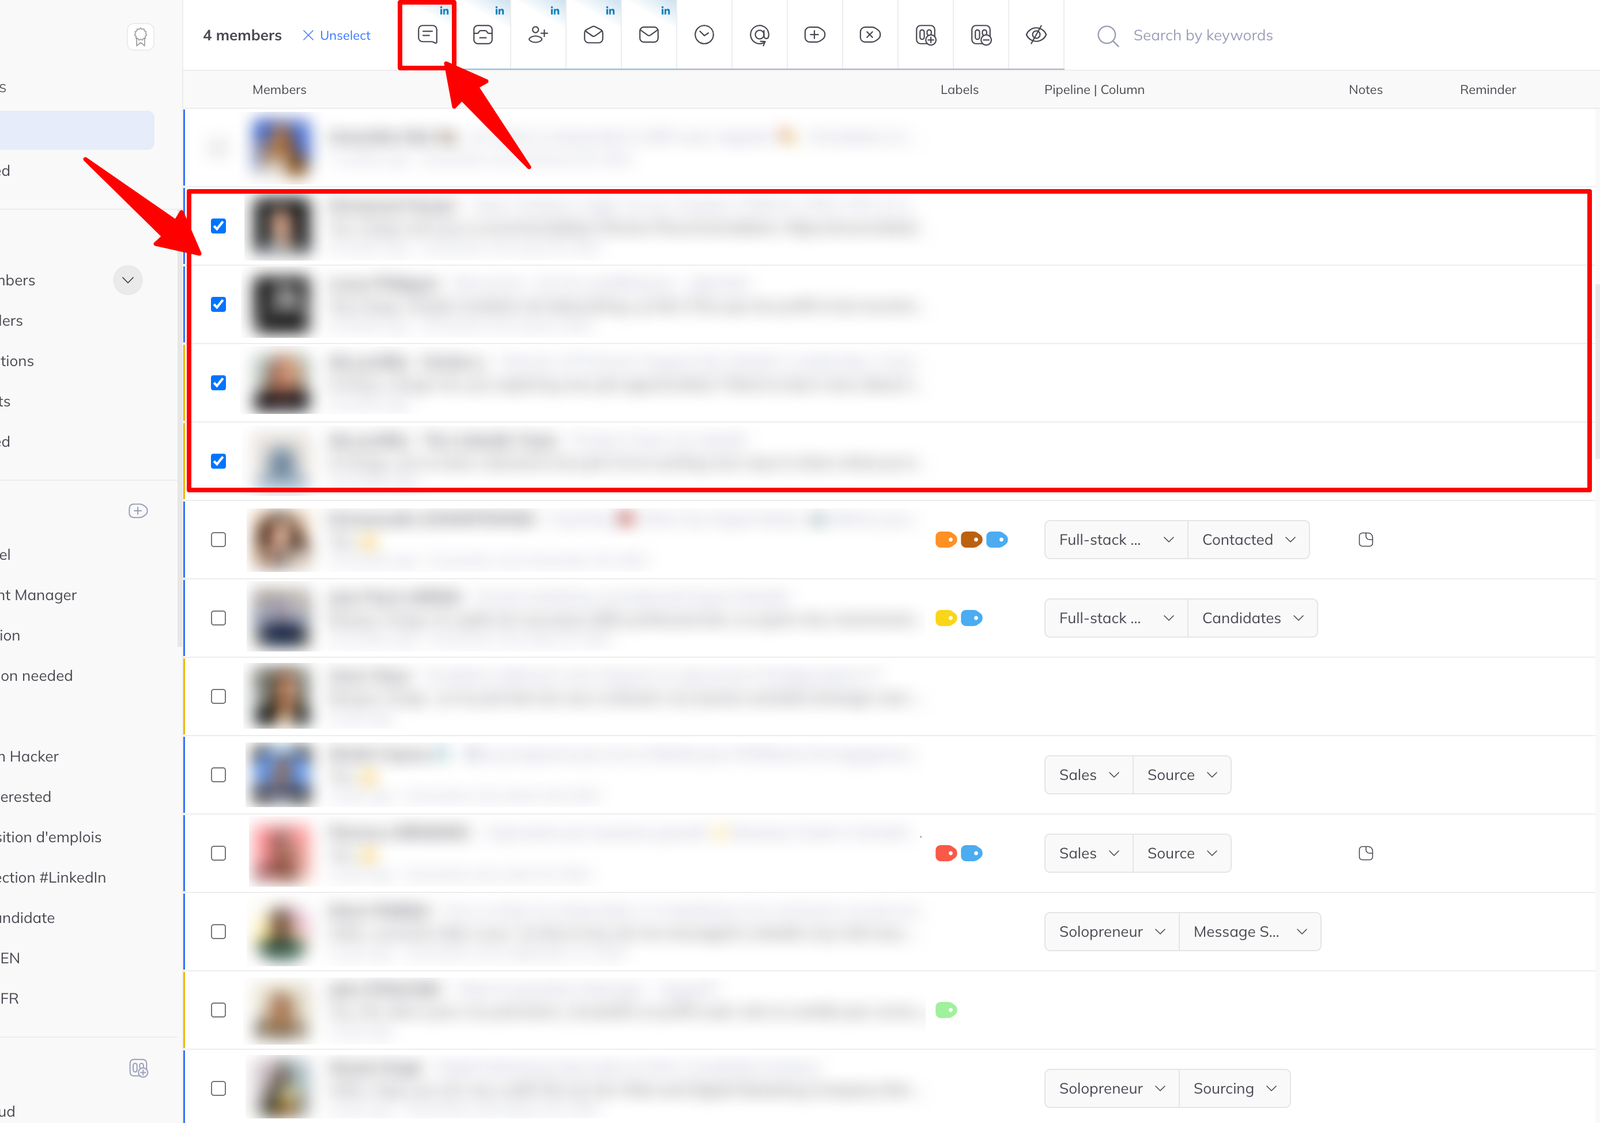Select the Manager label in the sidebar
1600x1123 pixels.
[x=39, y=595]
